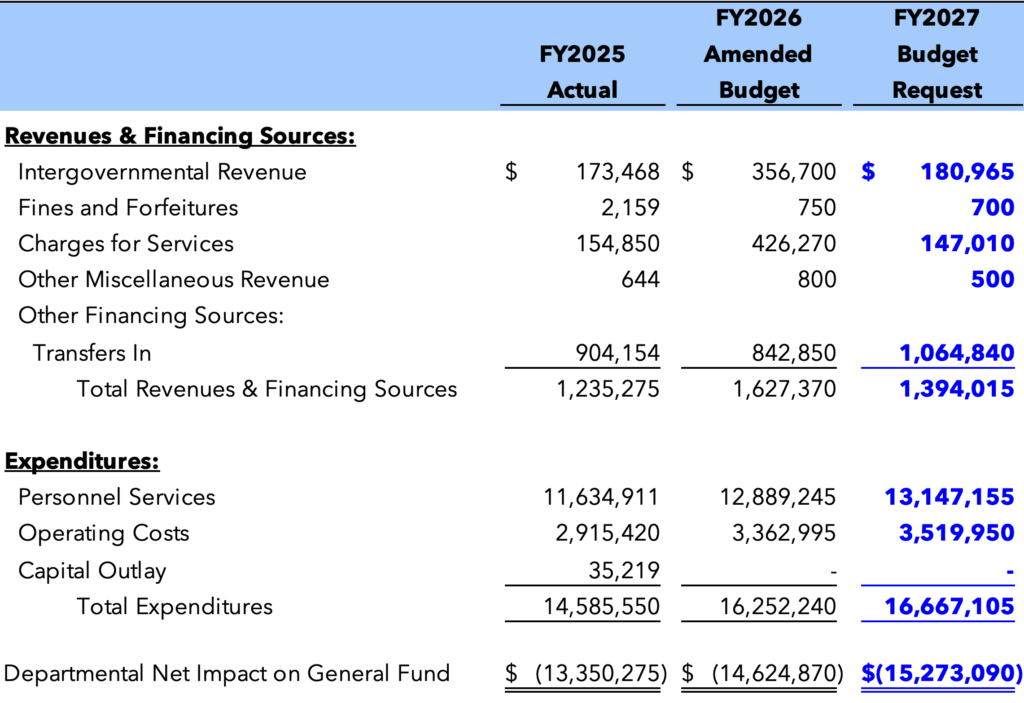Select the Charges for Services label
The width and height of the screenshot is (1024, 703).
pyautogui.click(x=126, y=244)
